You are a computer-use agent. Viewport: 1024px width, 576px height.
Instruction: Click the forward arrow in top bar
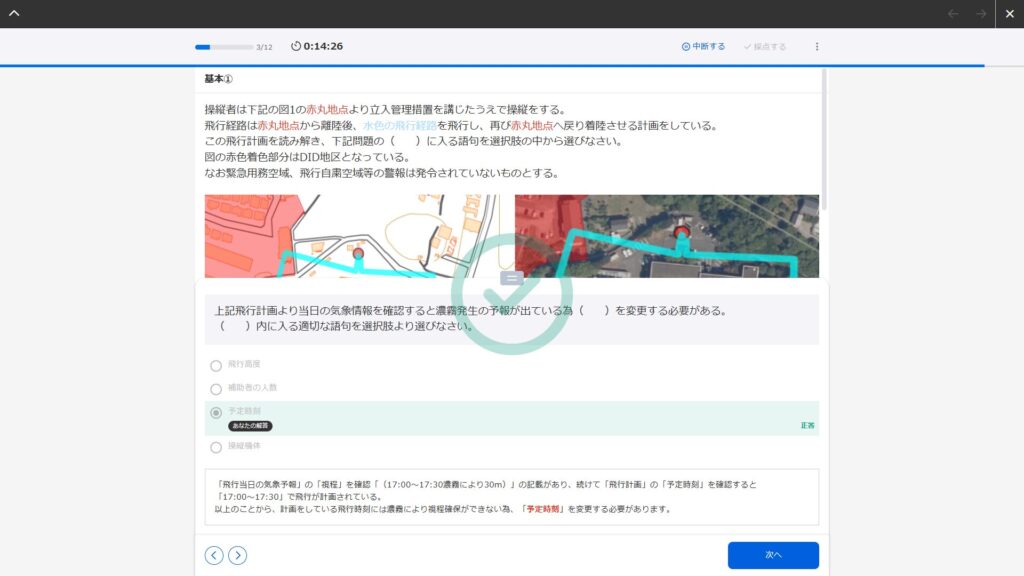click(x=981, y=14)
